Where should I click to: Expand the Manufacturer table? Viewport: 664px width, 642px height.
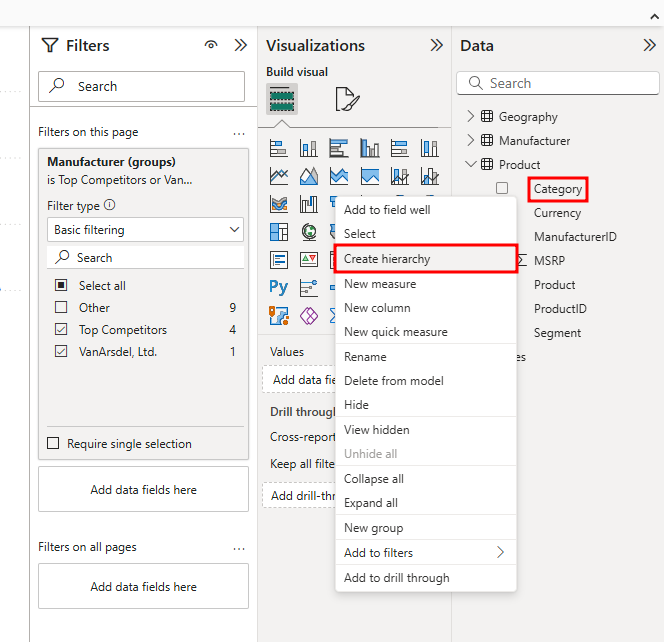470,140
